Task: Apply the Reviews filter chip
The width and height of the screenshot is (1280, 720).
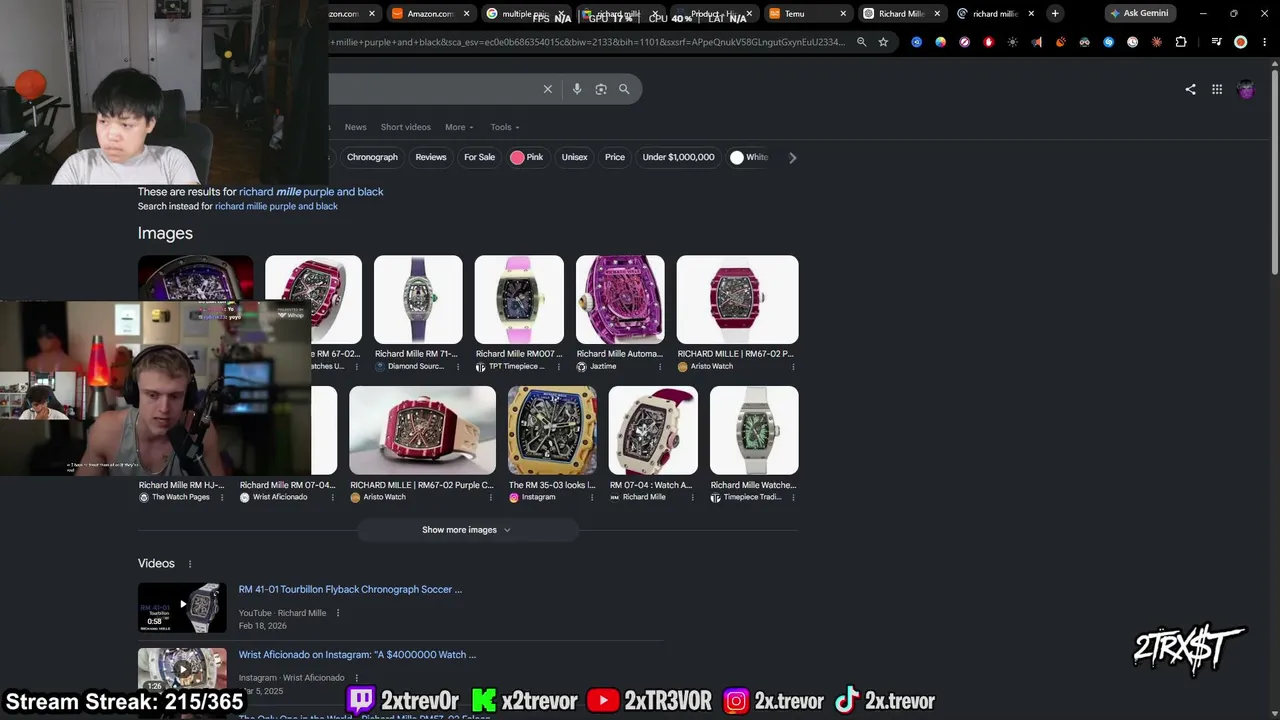Action: coord(431,157)
